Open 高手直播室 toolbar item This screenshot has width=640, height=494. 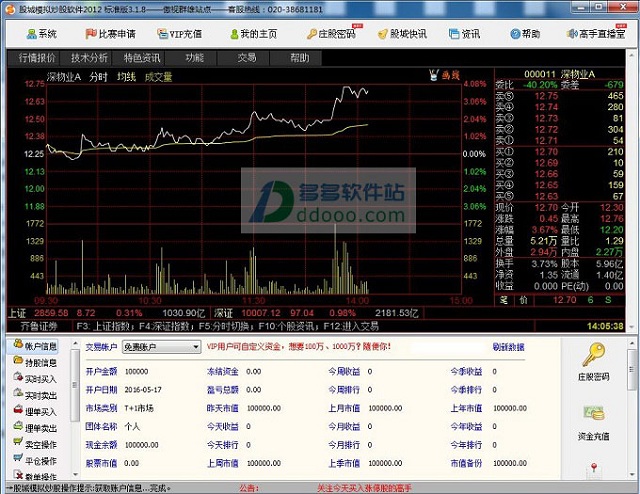(x=596, y=34)
